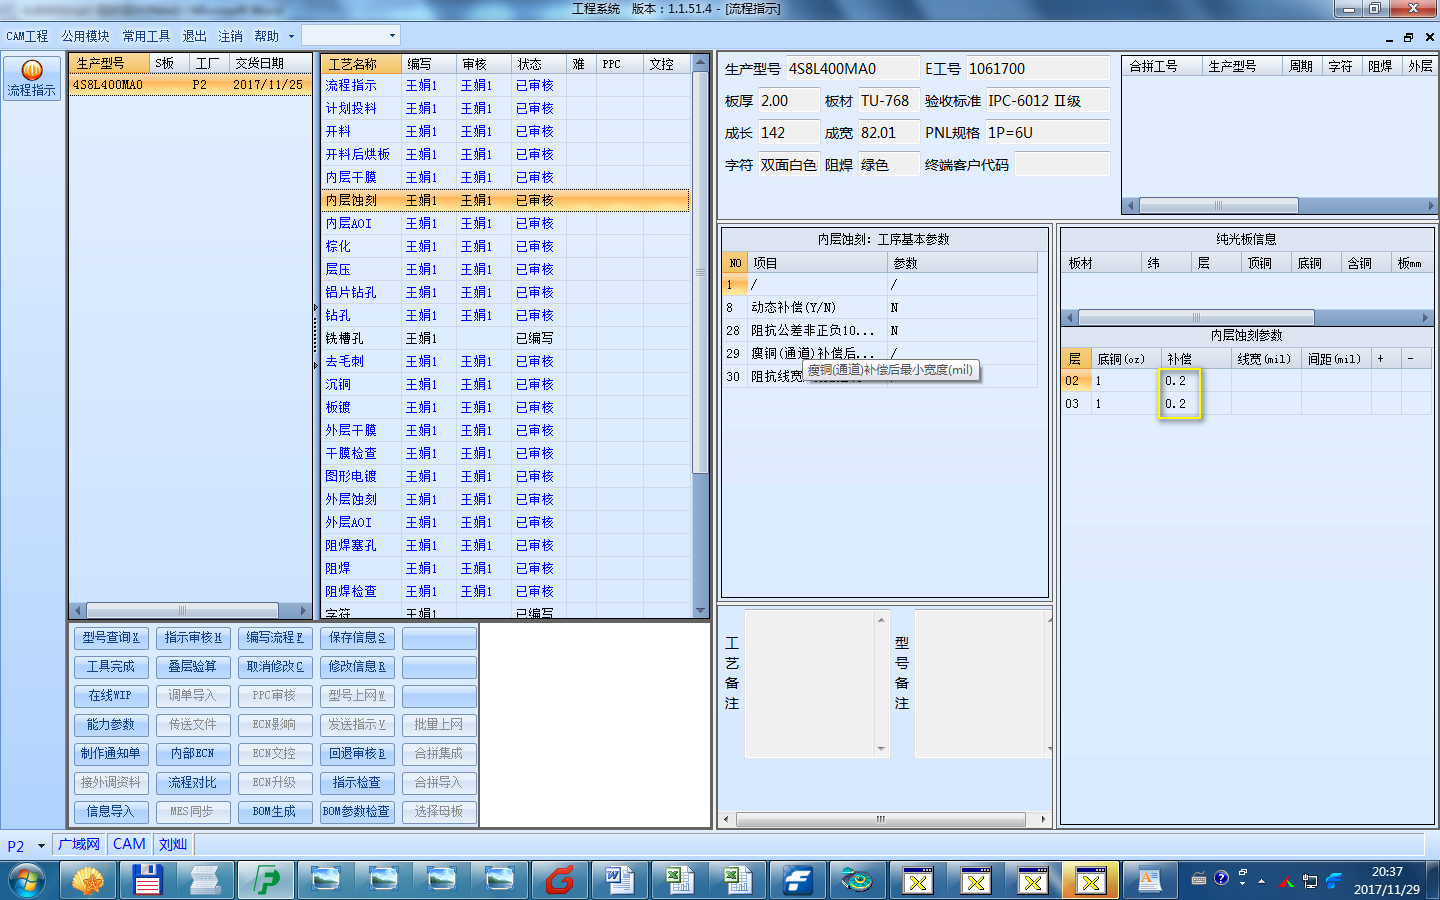Select the 铣槽孔 process row

point(505,338)
